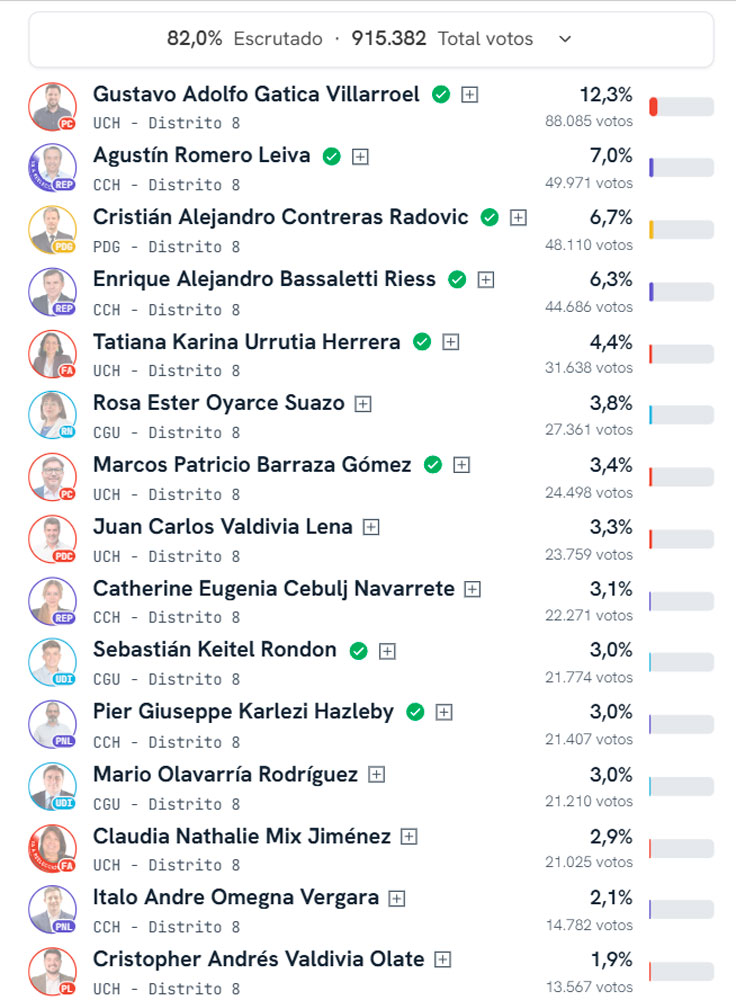The height and width of the screenshot is (1000, 736).
Task: Click Catherine Cebulj Navarrete's profile picture
Action: (x=52, y=602)
